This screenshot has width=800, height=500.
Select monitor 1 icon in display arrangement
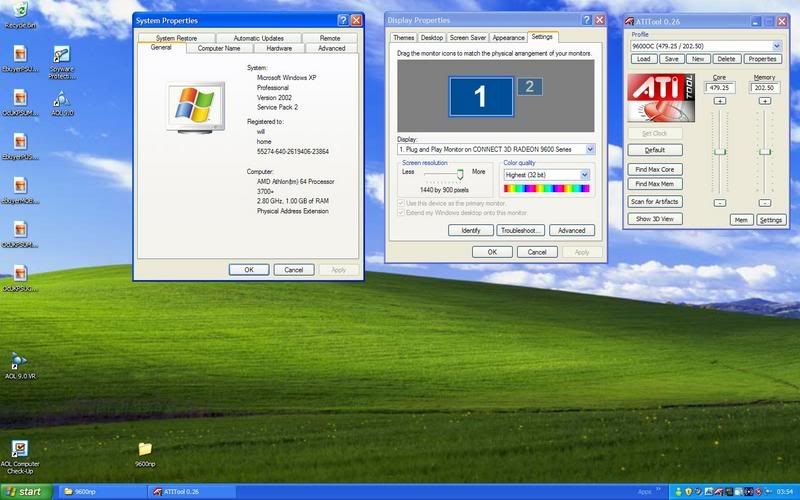479,96
